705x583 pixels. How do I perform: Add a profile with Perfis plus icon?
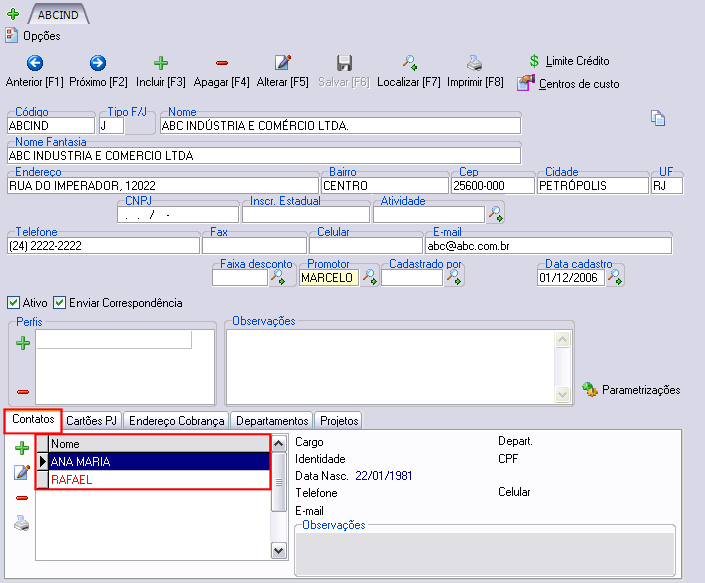(23, 343)
